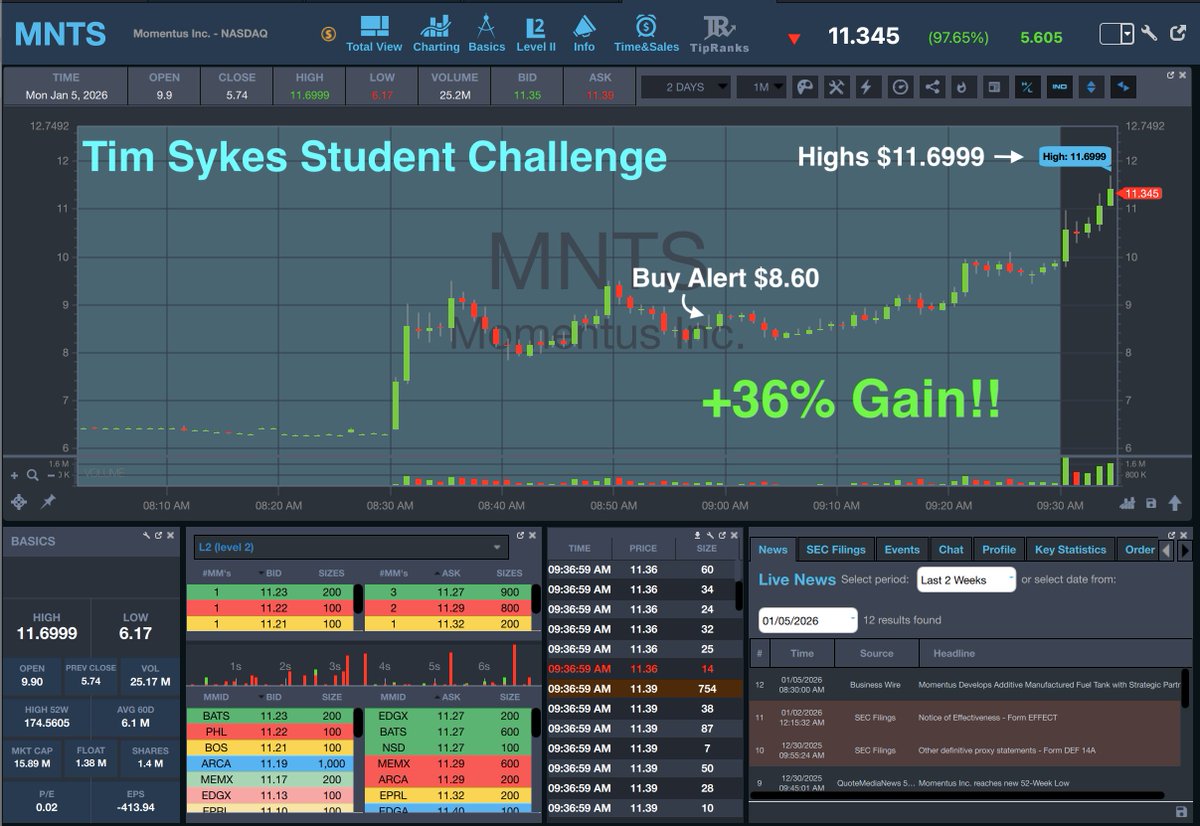Open the 01/05/2026 date dropdown
Image resolution: width=1200 pixels, height=826 pixels.
808,620
